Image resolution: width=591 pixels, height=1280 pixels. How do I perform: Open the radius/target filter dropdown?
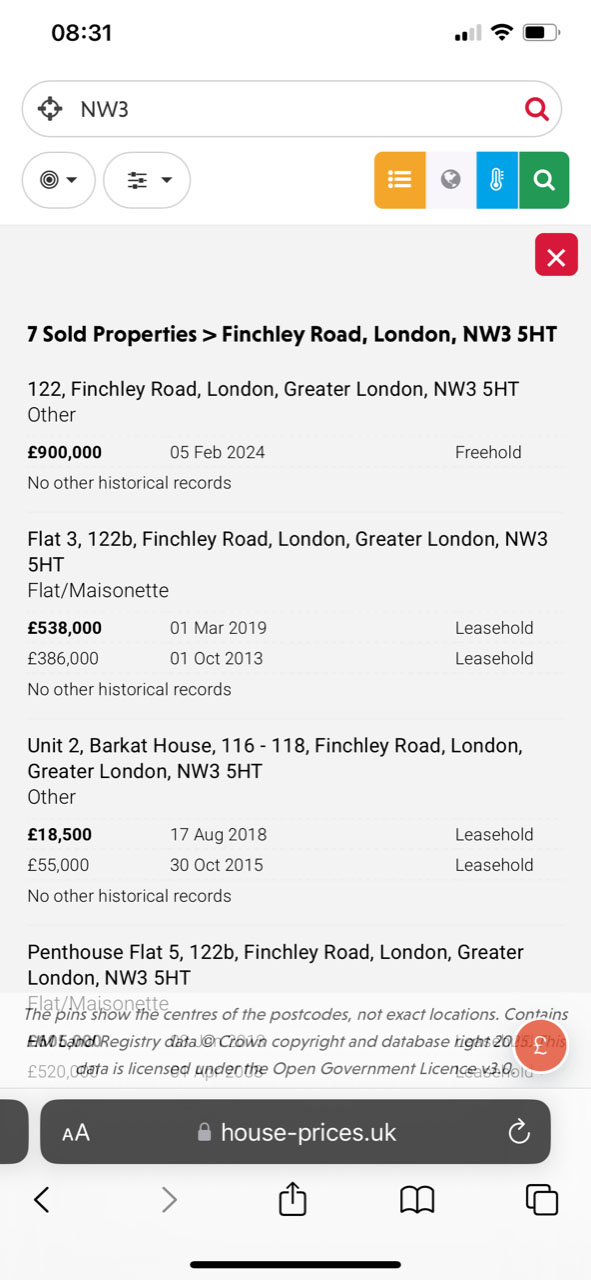(x=58, y=180)
